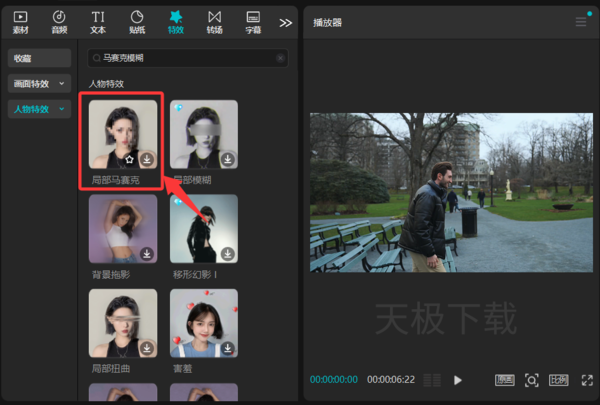The image size is (600, 405).
Task: Play the video in the player
Action: tap(458, 380)
